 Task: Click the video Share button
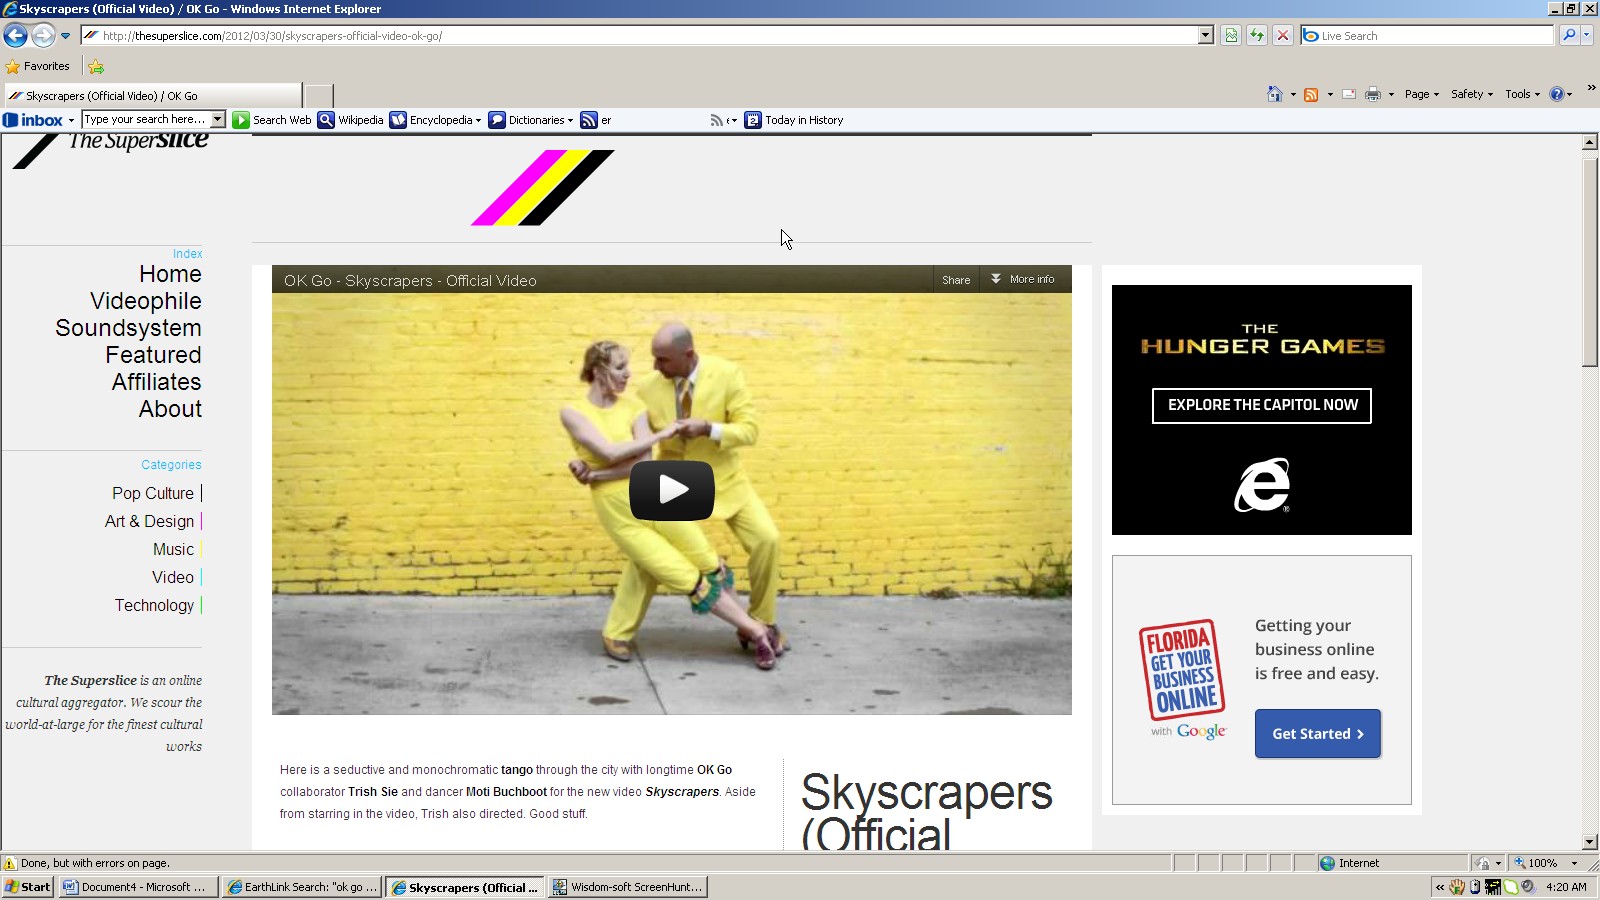956,280
